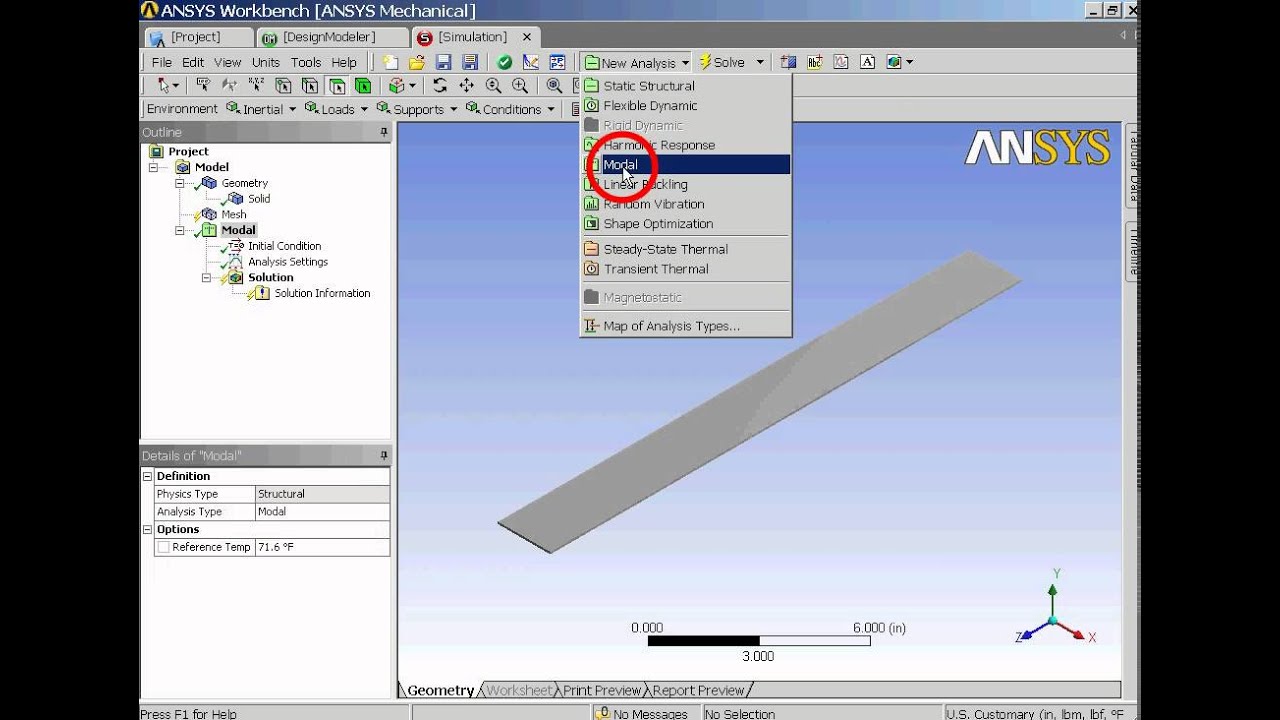The image size is (1280, 720).
Task: Switch to the Print Preview tab
Action: 600,690
